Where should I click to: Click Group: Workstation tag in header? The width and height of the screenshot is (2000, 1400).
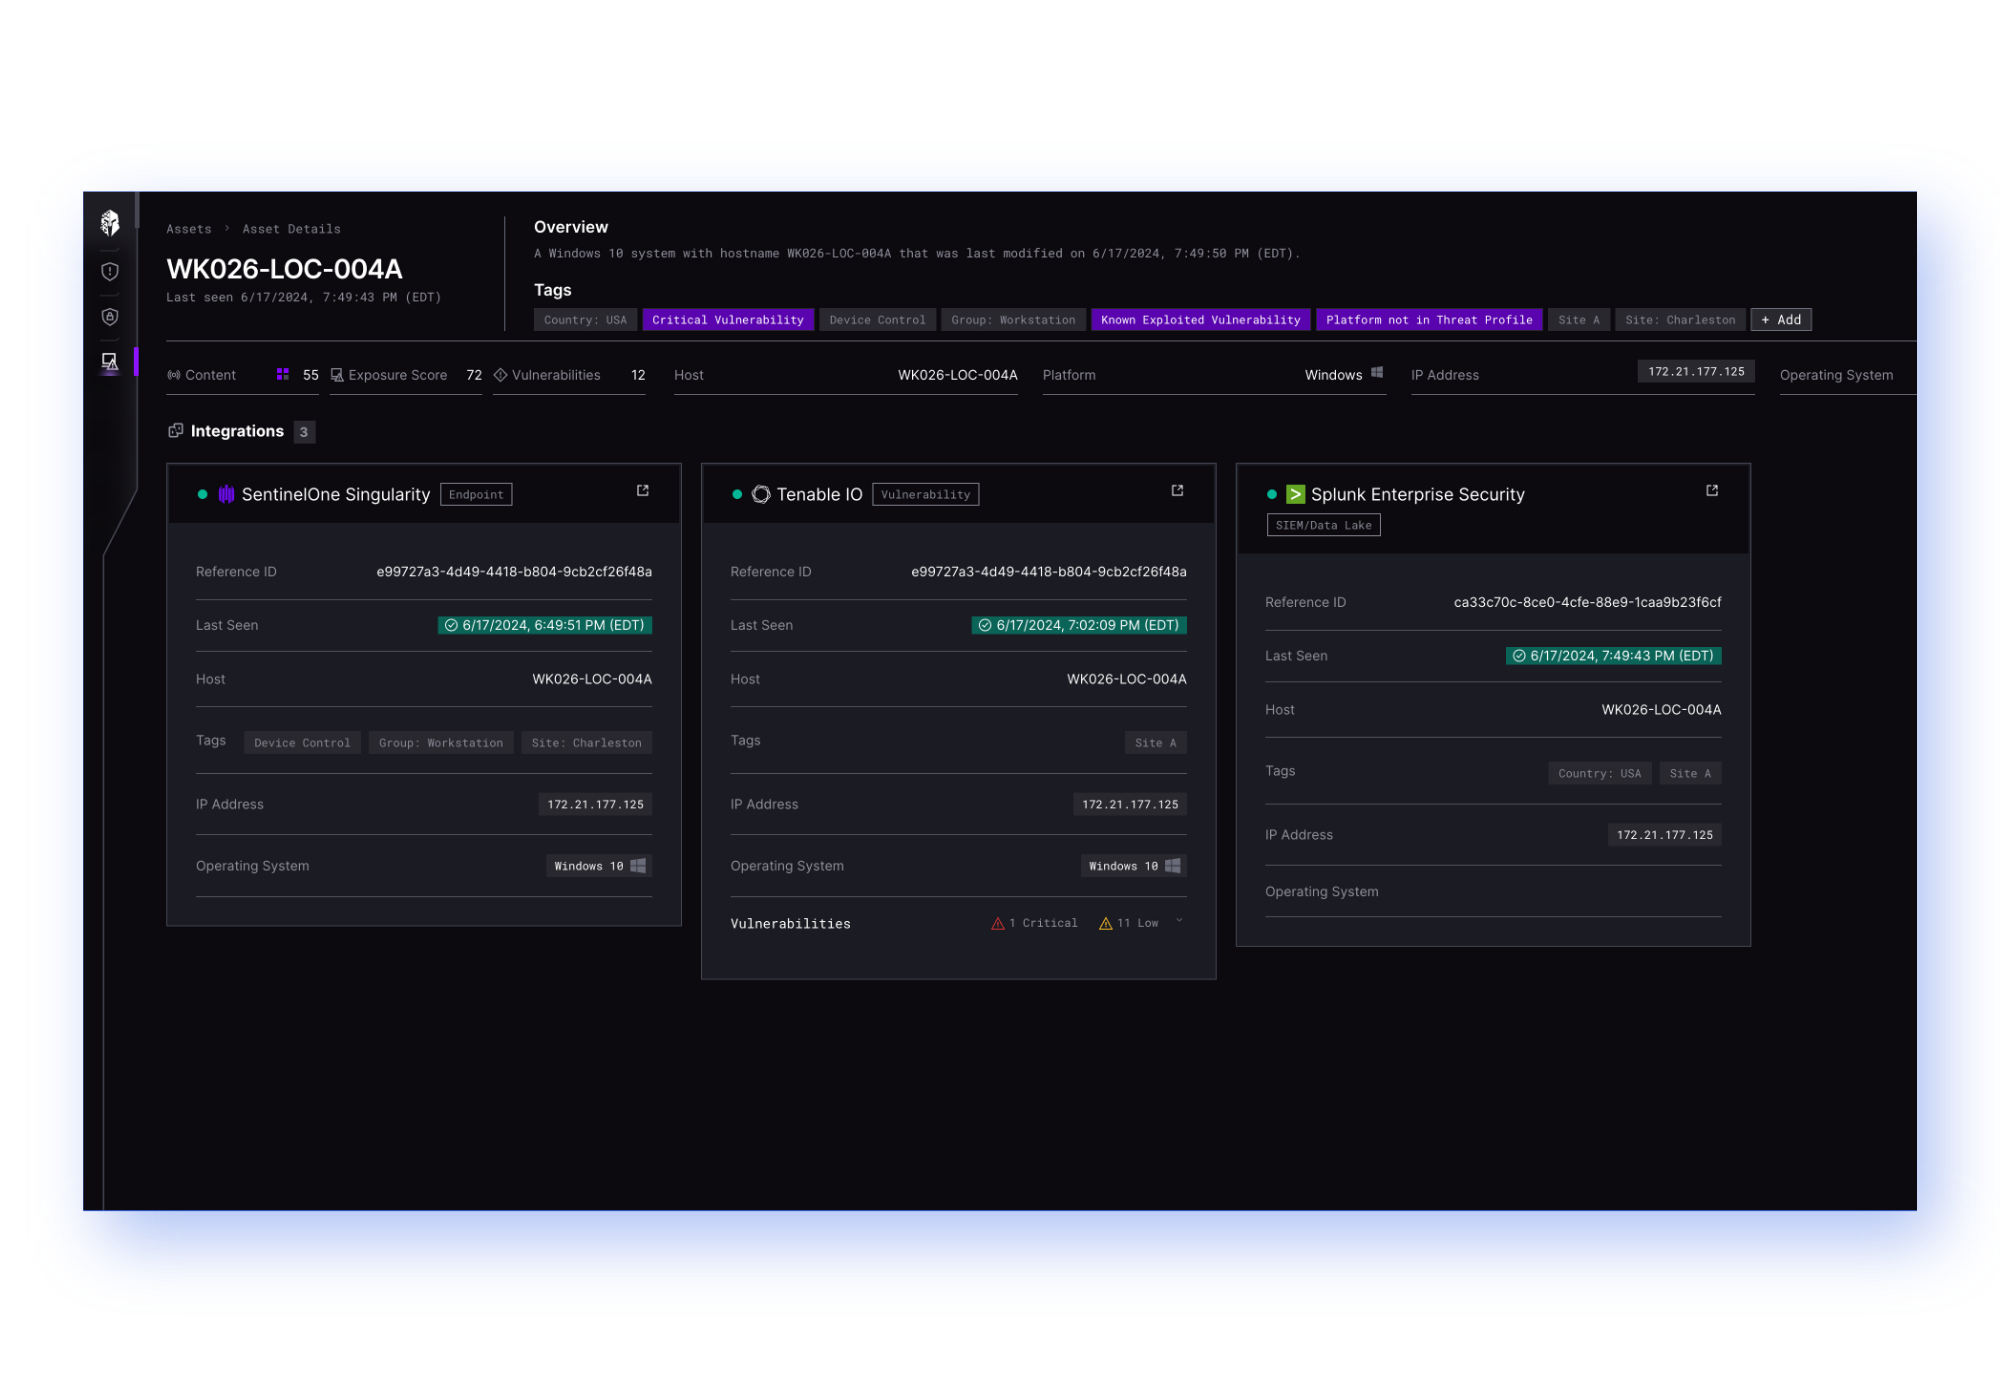(x=1013, y=320)
